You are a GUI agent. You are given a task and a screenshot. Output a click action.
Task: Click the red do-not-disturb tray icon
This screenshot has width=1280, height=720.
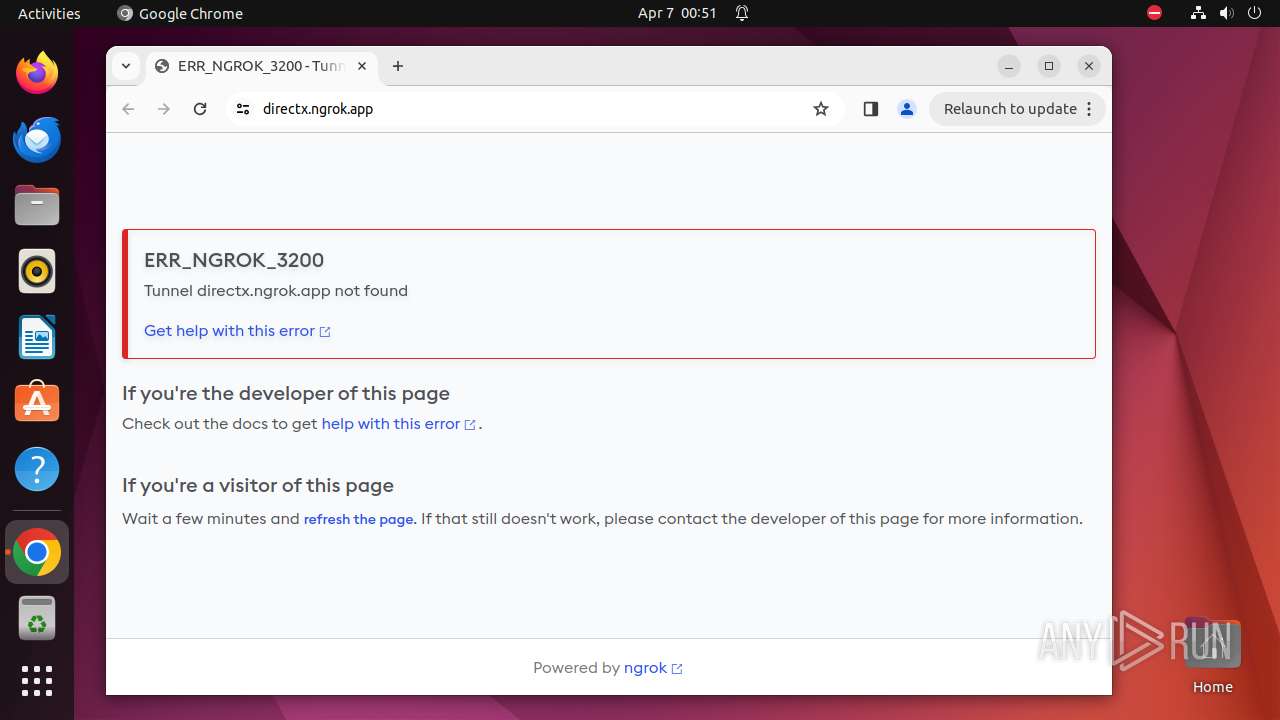click(1154, 13)
